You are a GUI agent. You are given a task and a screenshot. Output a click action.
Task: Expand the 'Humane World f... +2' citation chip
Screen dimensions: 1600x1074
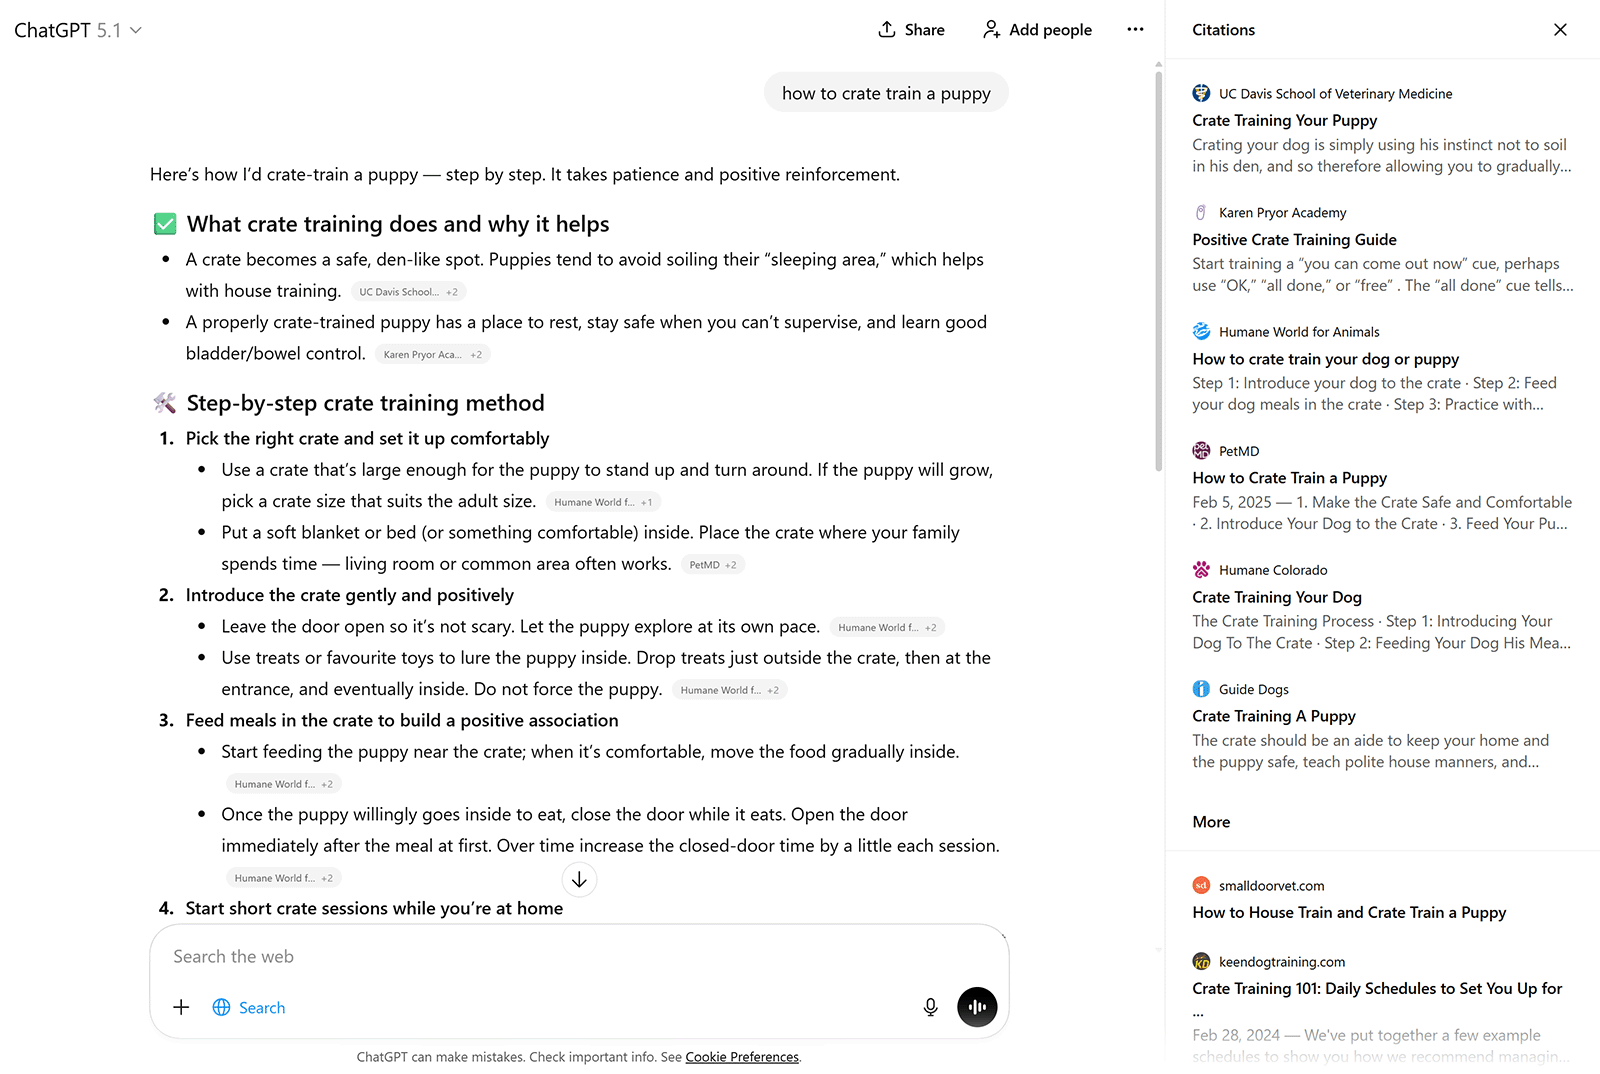(886, 626)
